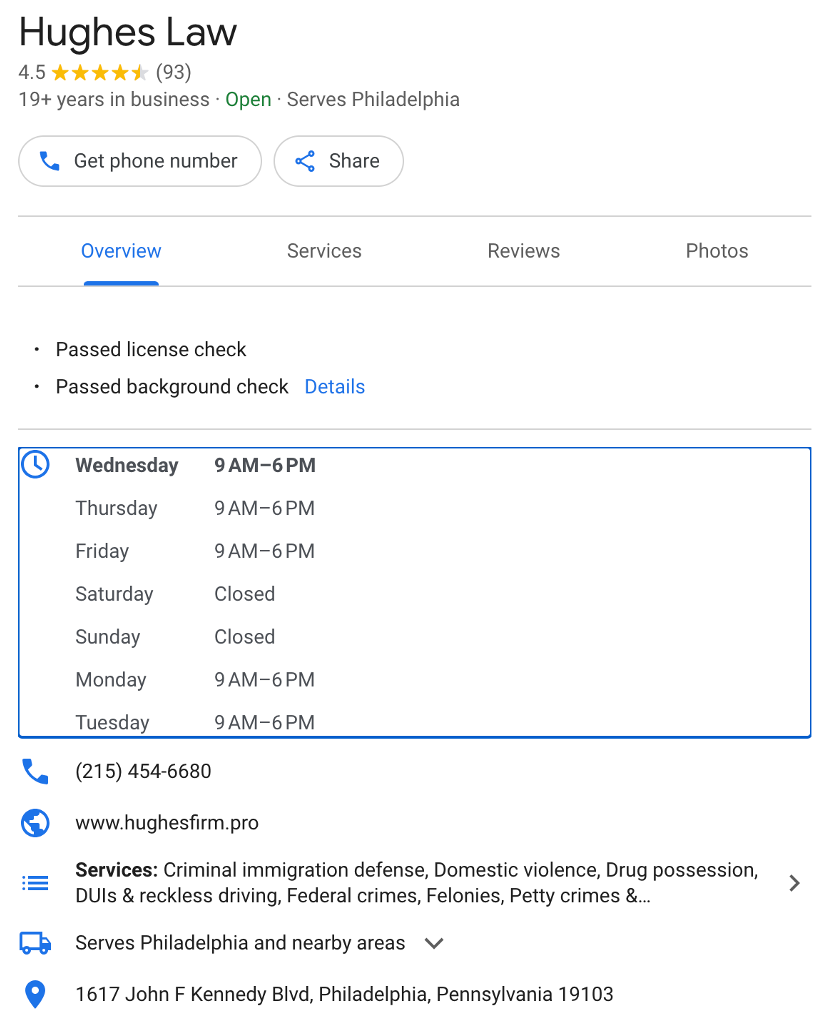Click Serves Philadelphia and nearby areas text
This screenshot has width=830, height=1026.
click(x=240, y=943)
